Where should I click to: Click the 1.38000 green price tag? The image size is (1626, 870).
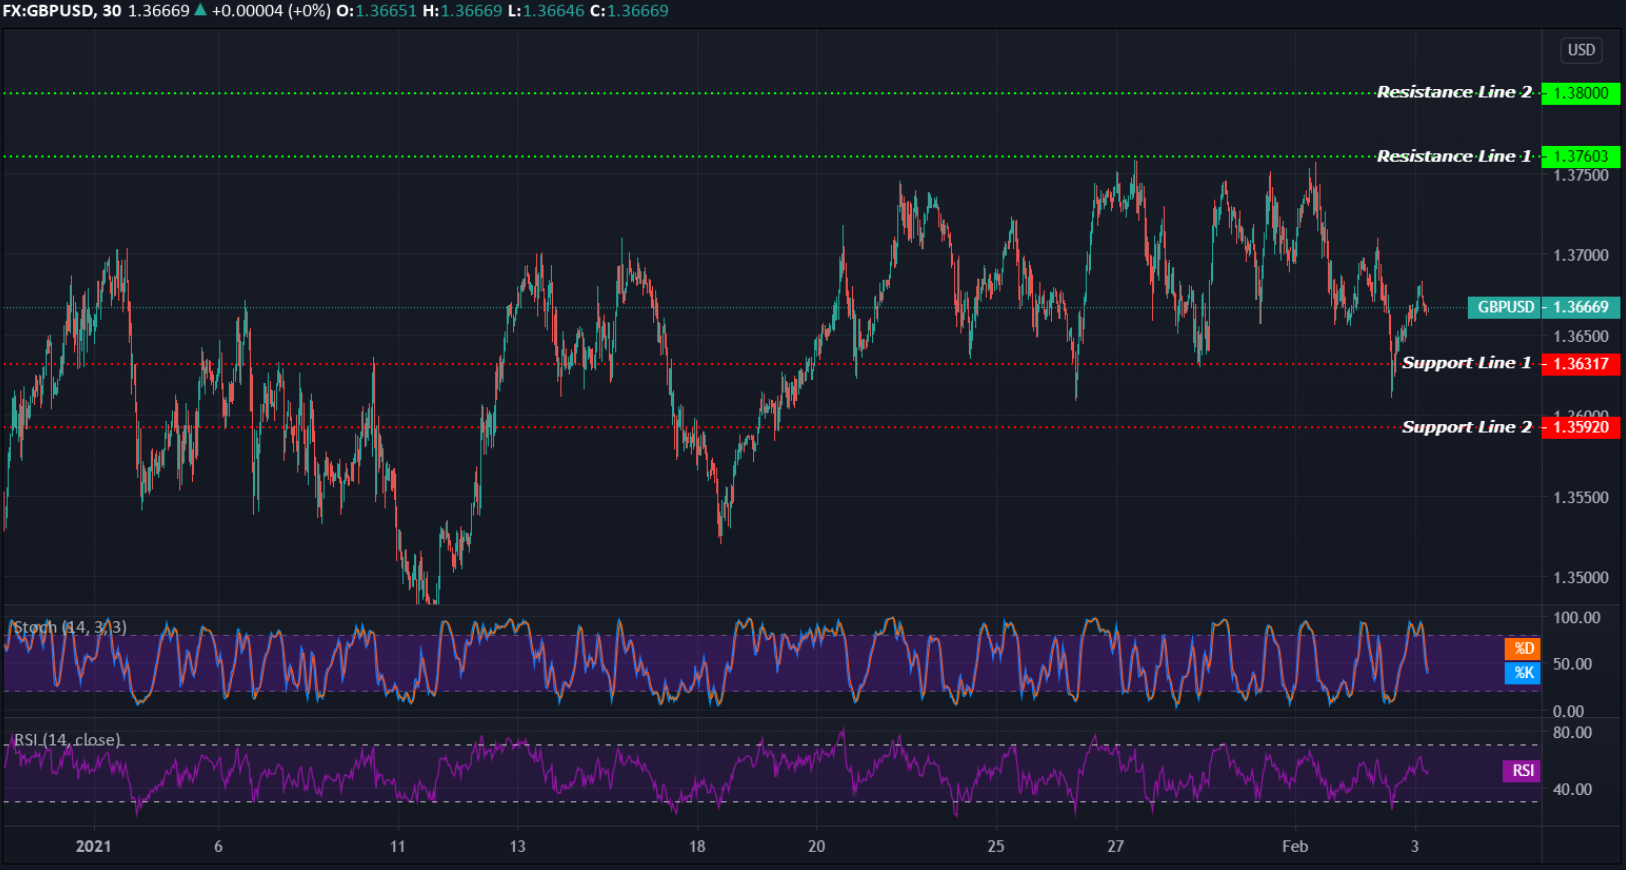point(1581,93)
